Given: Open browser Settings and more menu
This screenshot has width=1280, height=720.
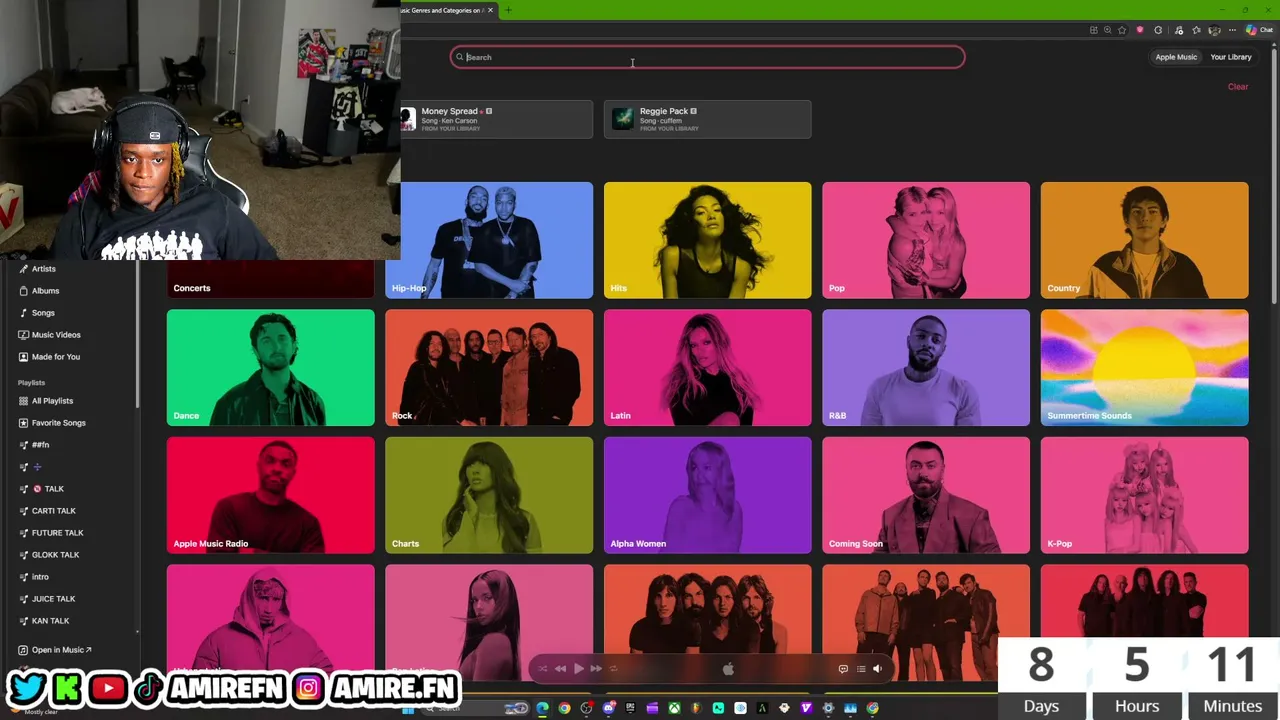Looking at the screenshot, I should click(x=1230, y=30).
